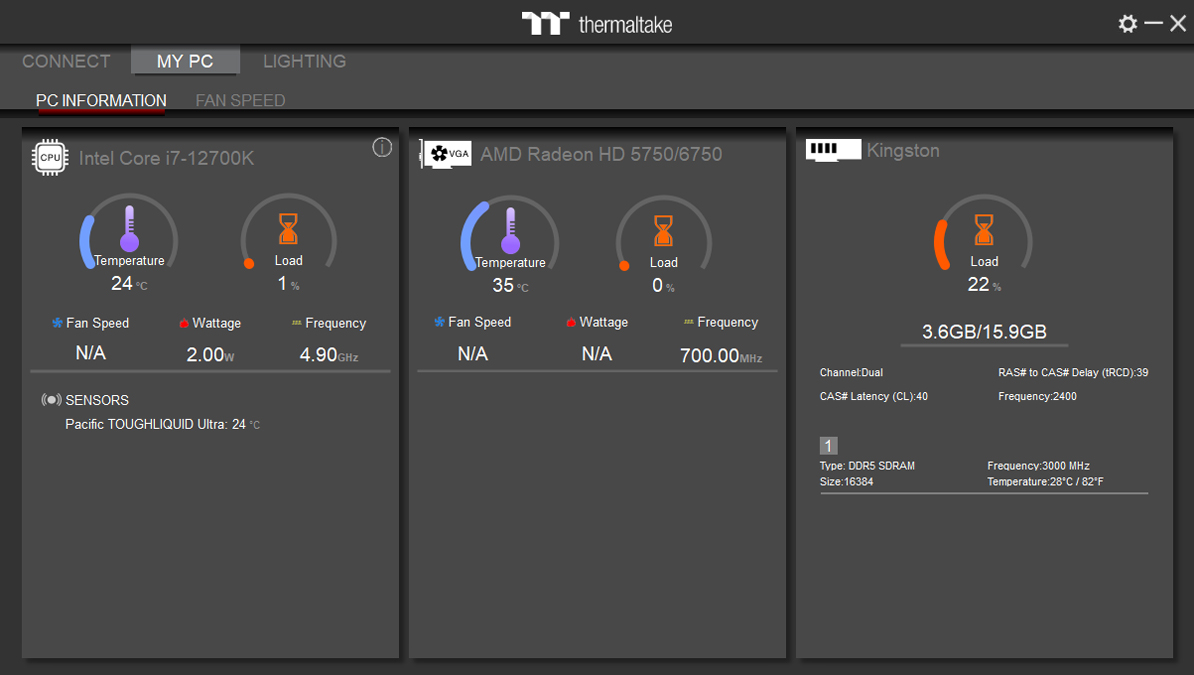Click the Size:16384 text

click(846, 481)
